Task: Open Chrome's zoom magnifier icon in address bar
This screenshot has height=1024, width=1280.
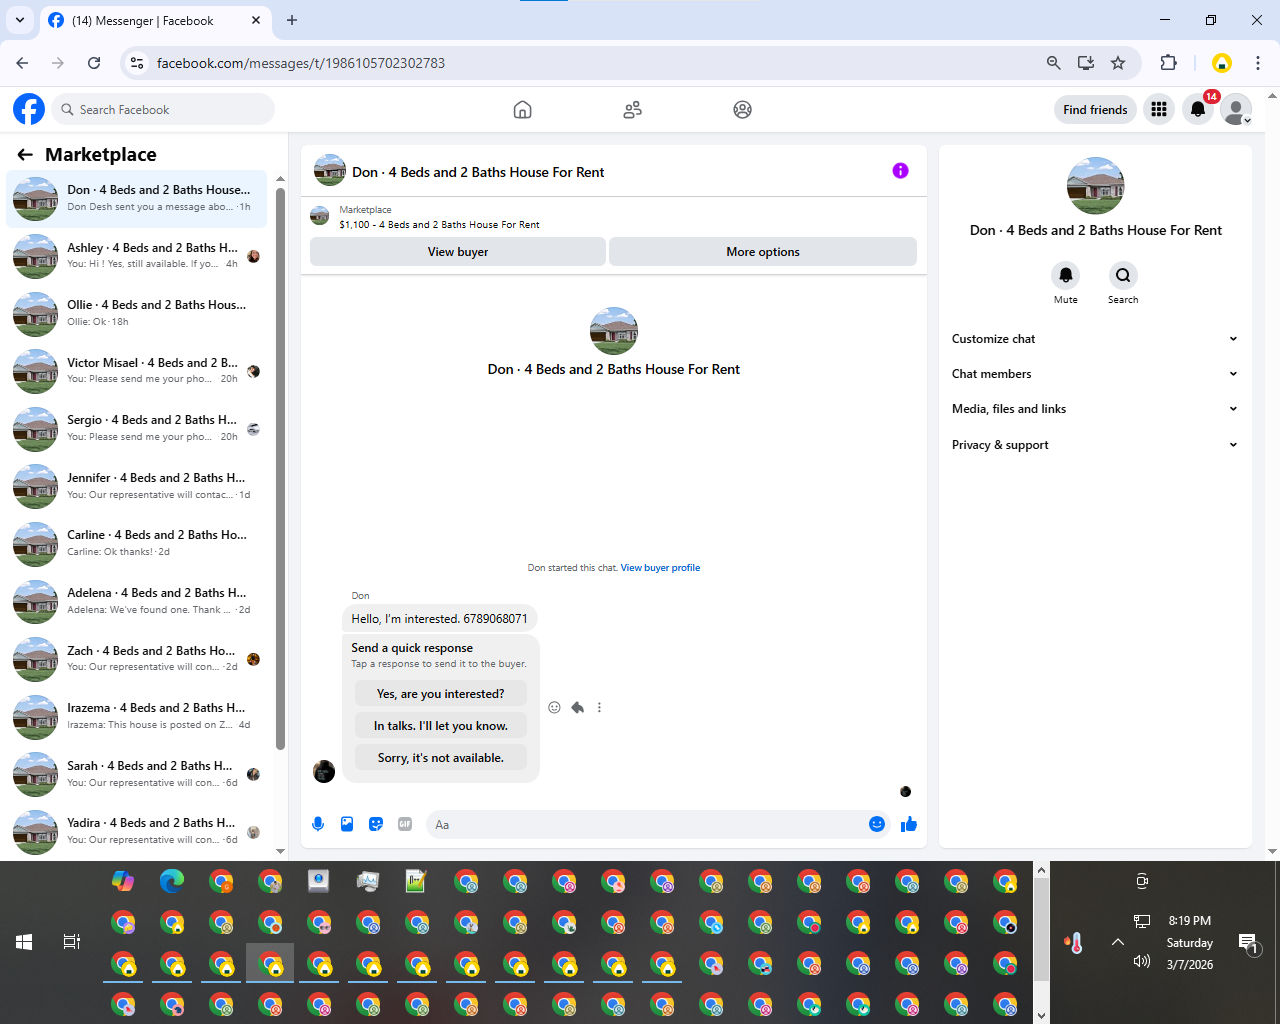Action: tap(1053, 63)
